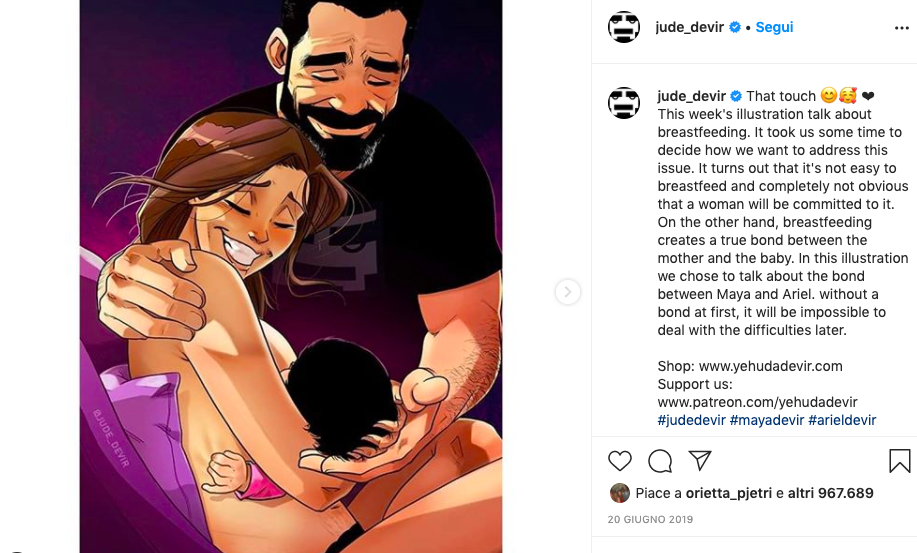Go to next image arrow
Screen dimensions: 917x553
[567, 292]
